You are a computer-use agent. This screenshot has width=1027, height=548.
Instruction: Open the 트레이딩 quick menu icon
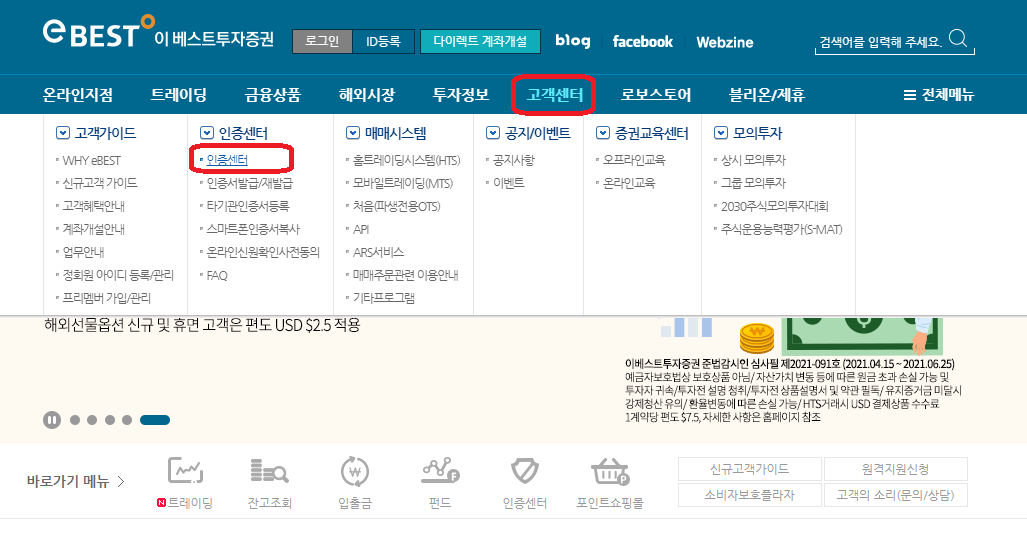click(x=185, y=471)
